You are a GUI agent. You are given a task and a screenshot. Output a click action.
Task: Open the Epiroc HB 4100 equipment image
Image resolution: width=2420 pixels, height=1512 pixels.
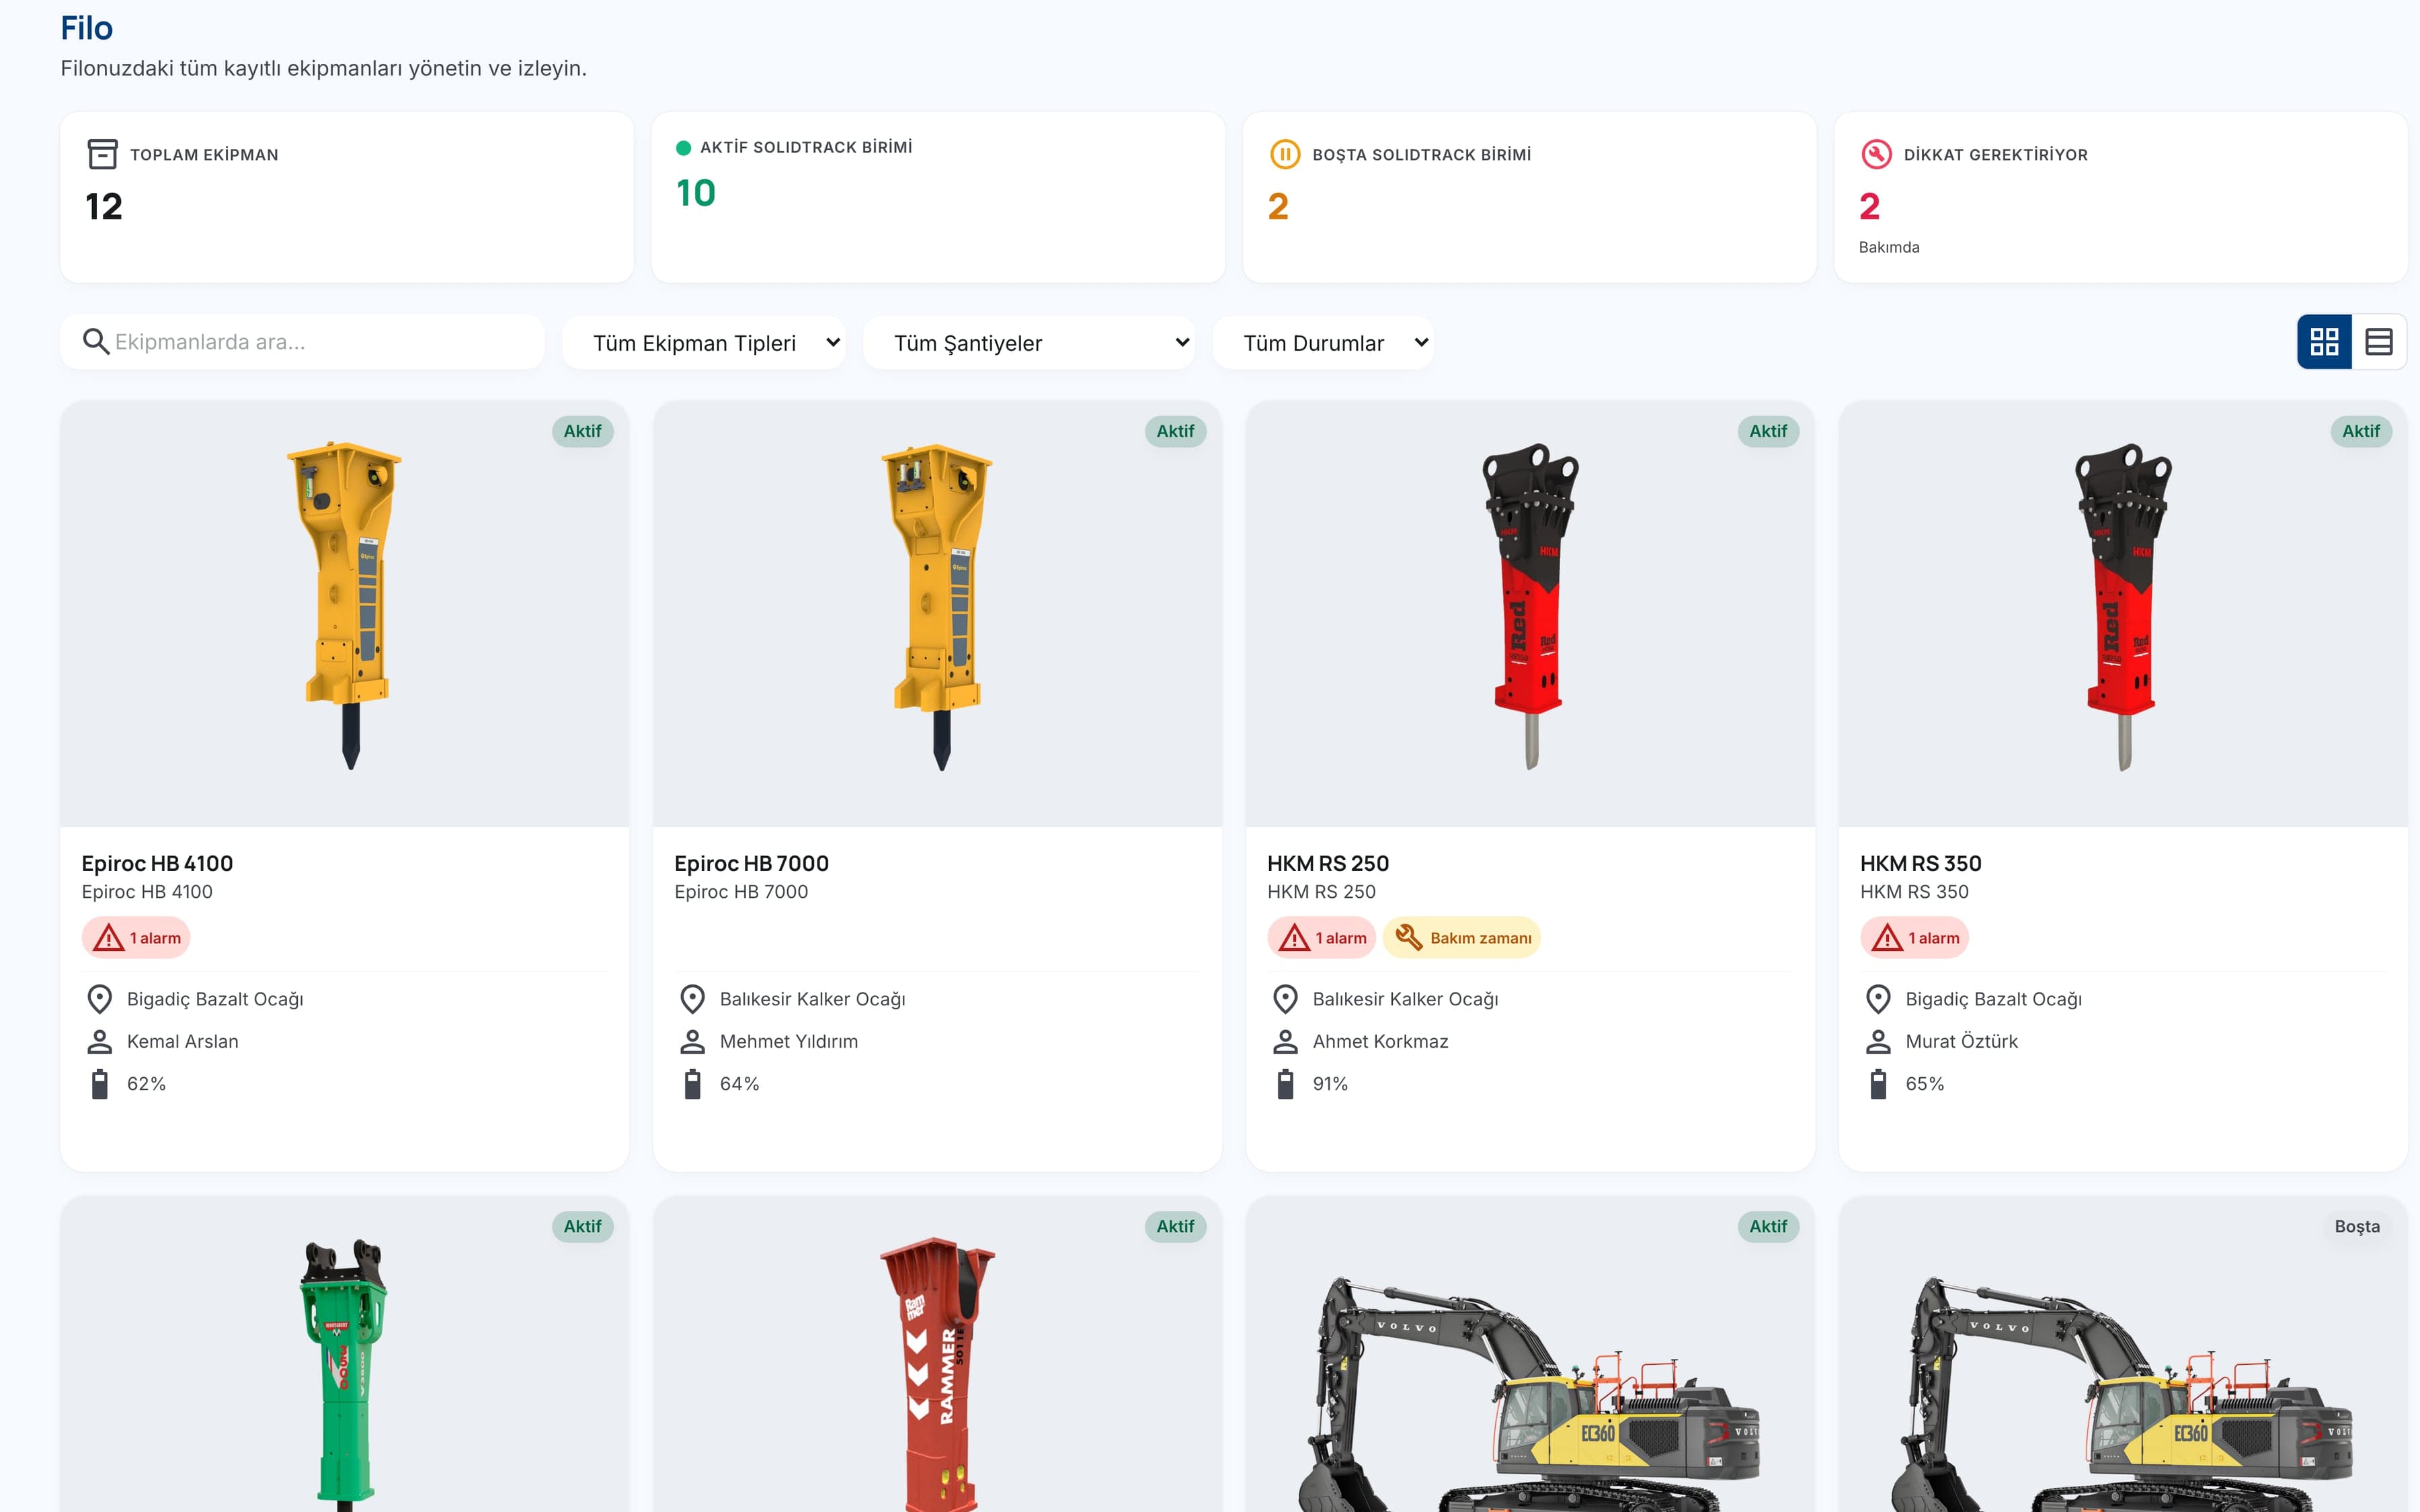tap(345, 614)
